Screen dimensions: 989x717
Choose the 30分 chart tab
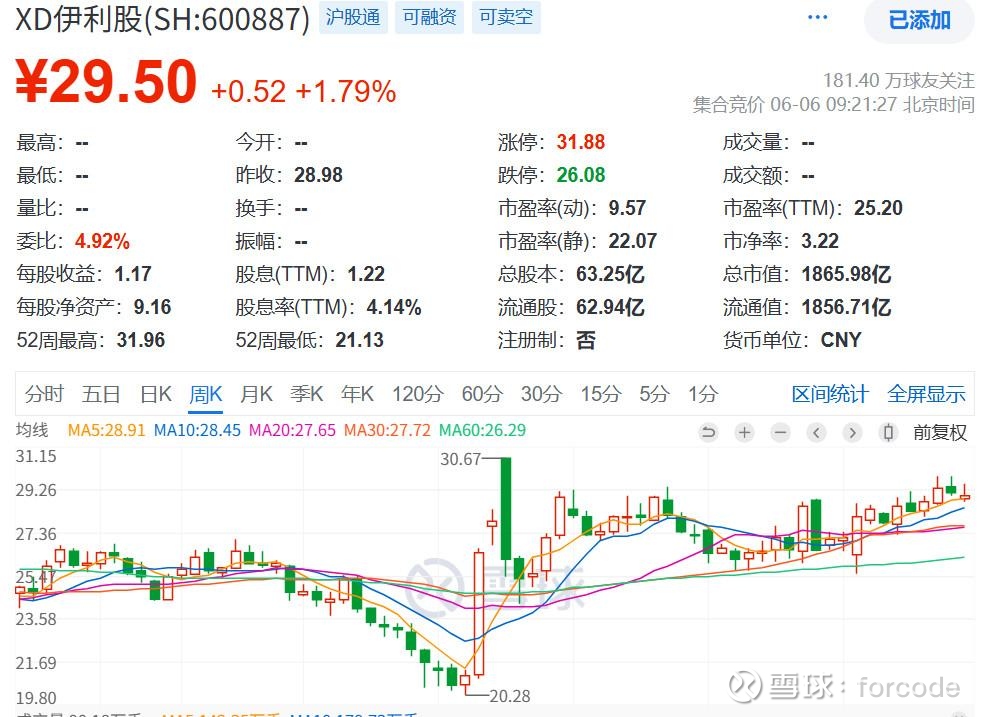(541, 394)
